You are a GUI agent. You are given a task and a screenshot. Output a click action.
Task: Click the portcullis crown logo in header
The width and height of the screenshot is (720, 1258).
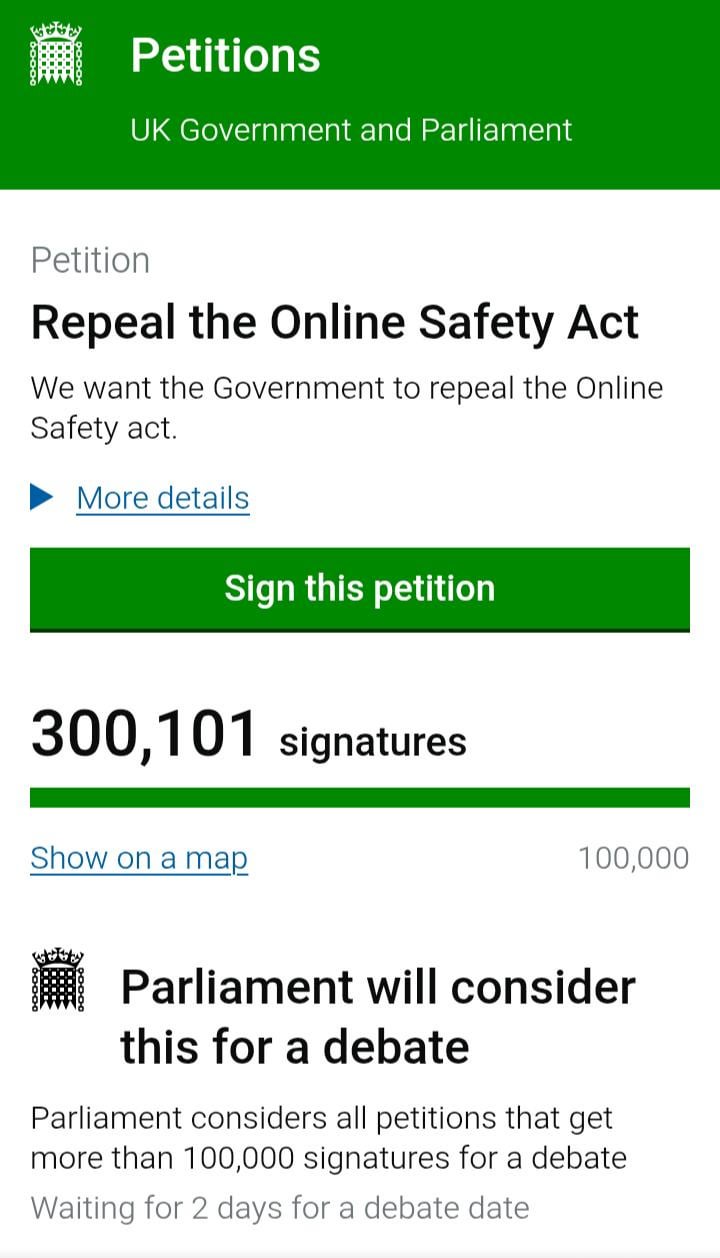(x=56, y=54)
